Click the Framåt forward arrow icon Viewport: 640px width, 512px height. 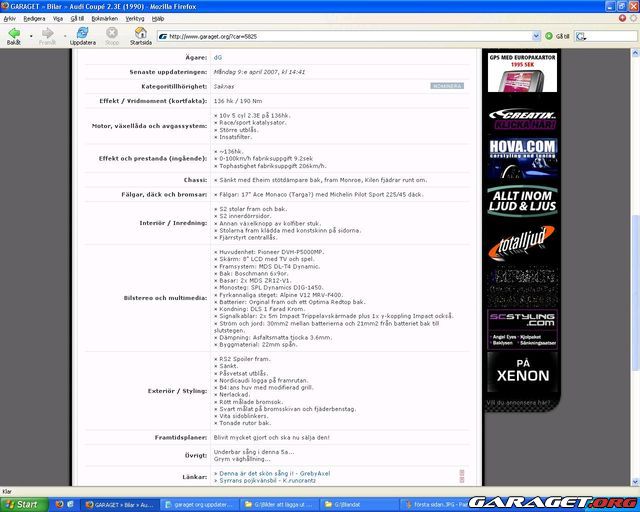[x=47, y=32]
